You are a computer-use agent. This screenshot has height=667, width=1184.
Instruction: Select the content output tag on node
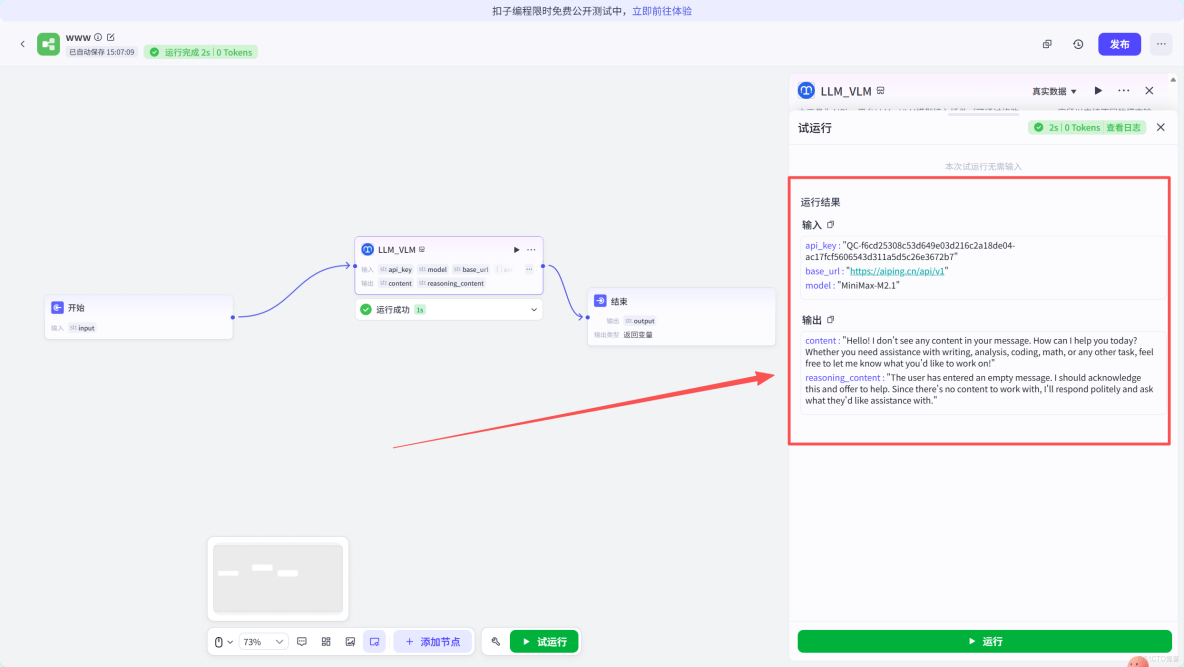(x=396, y=283)
